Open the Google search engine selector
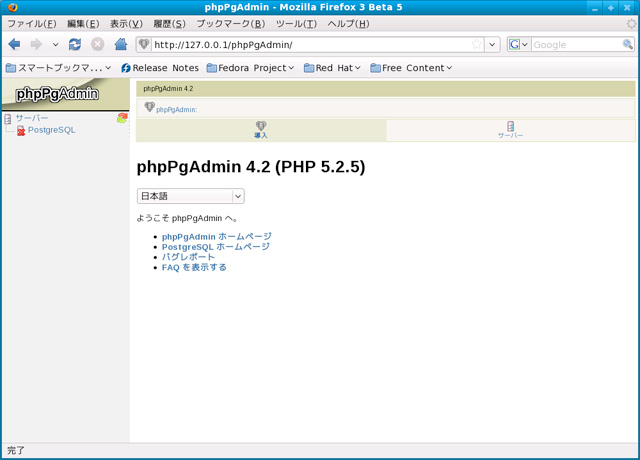 pos(519,44)
